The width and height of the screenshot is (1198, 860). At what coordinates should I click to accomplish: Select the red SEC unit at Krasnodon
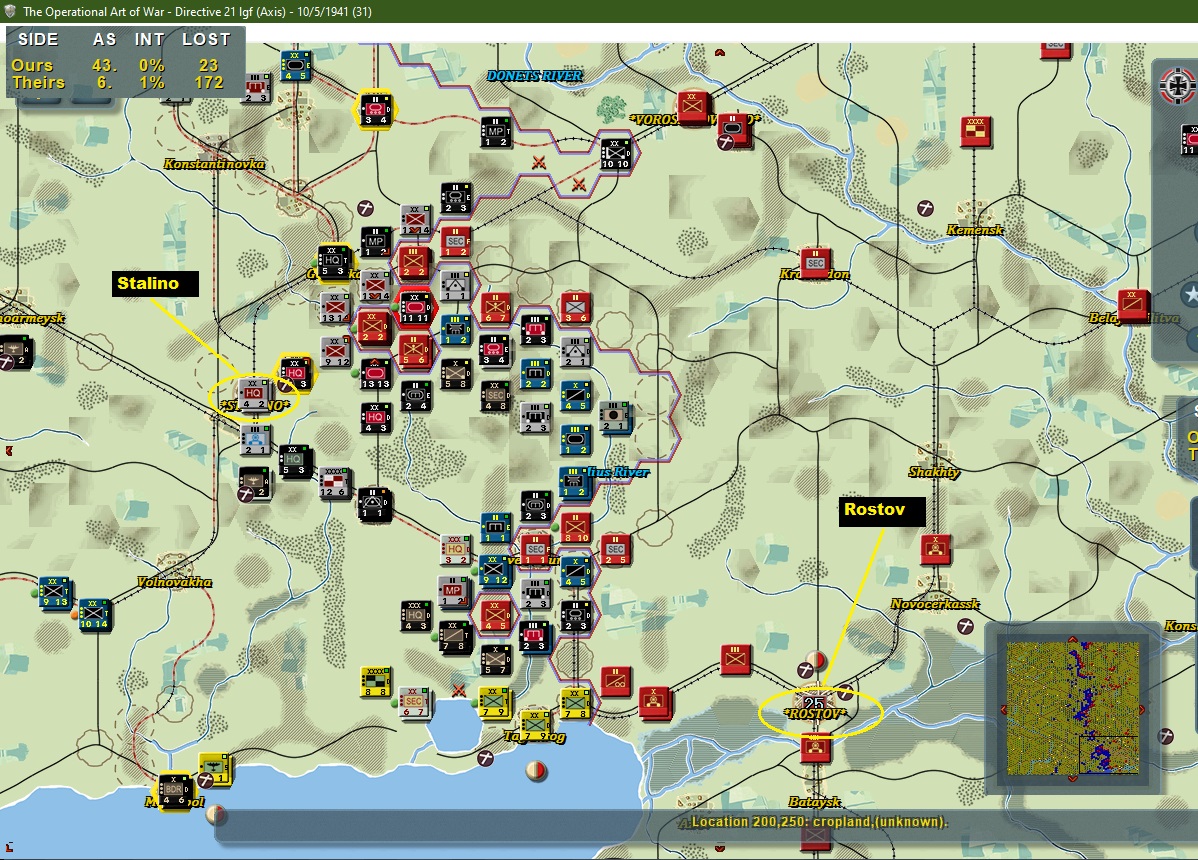[815, 263]
